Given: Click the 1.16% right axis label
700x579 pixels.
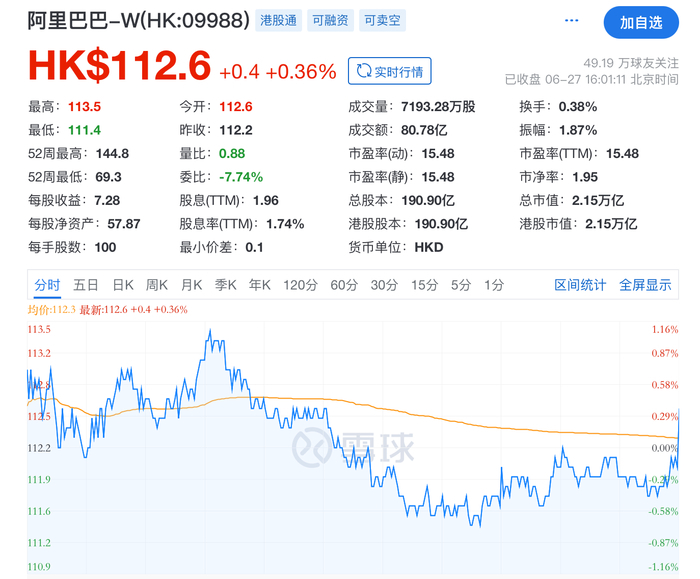Looking at the screenshot, I should coord(665,329).
